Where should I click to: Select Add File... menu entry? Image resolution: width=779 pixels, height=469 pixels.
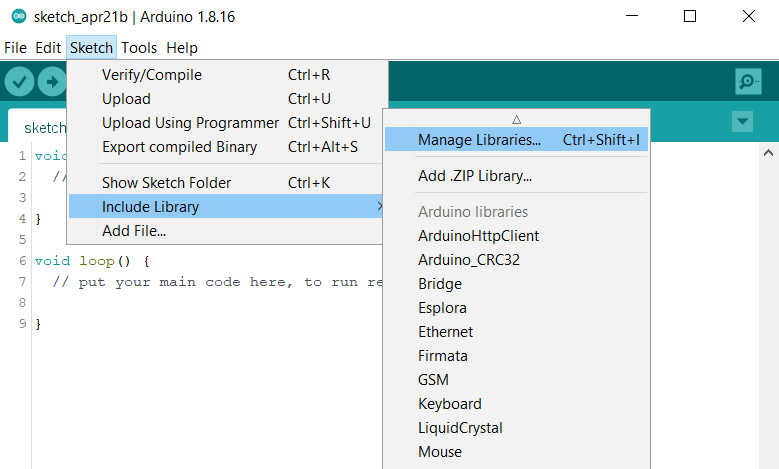coord(226,231)
